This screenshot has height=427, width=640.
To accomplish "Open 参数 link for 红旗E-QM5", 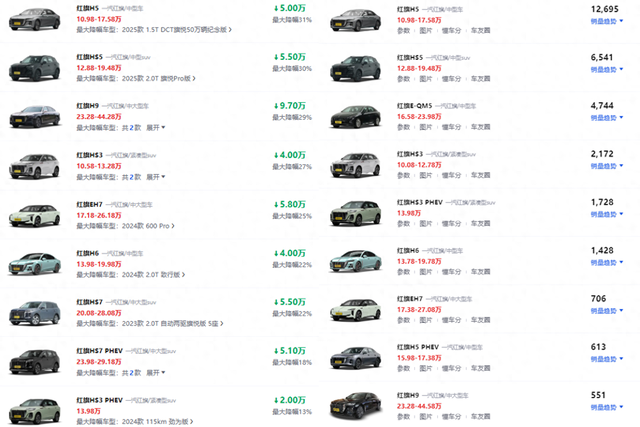I will pyautogui.click(x=403, y=127).
